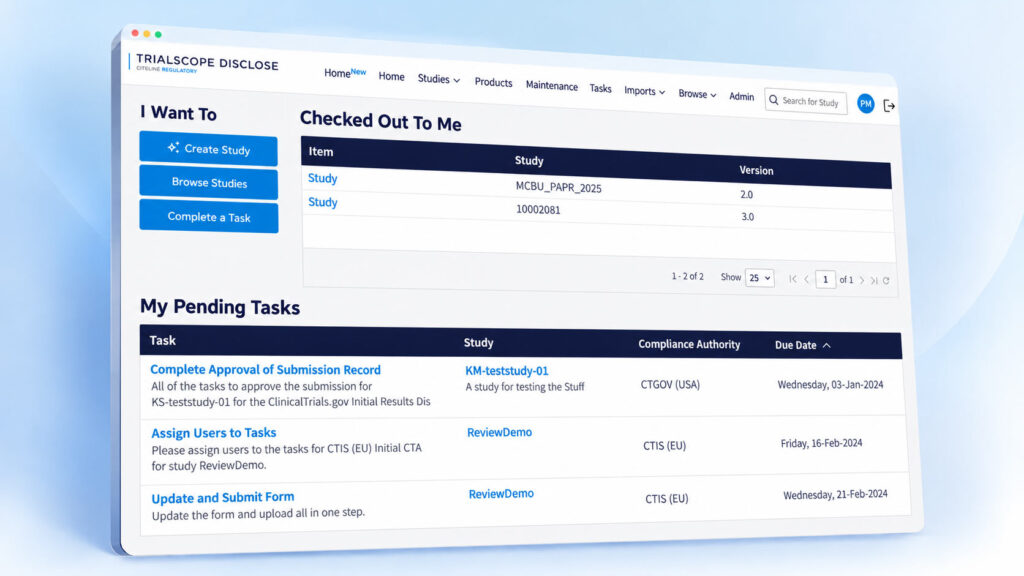1024x576 pixels.
Task: Open Assign Users to Tasks link
Action: (214, 433)
